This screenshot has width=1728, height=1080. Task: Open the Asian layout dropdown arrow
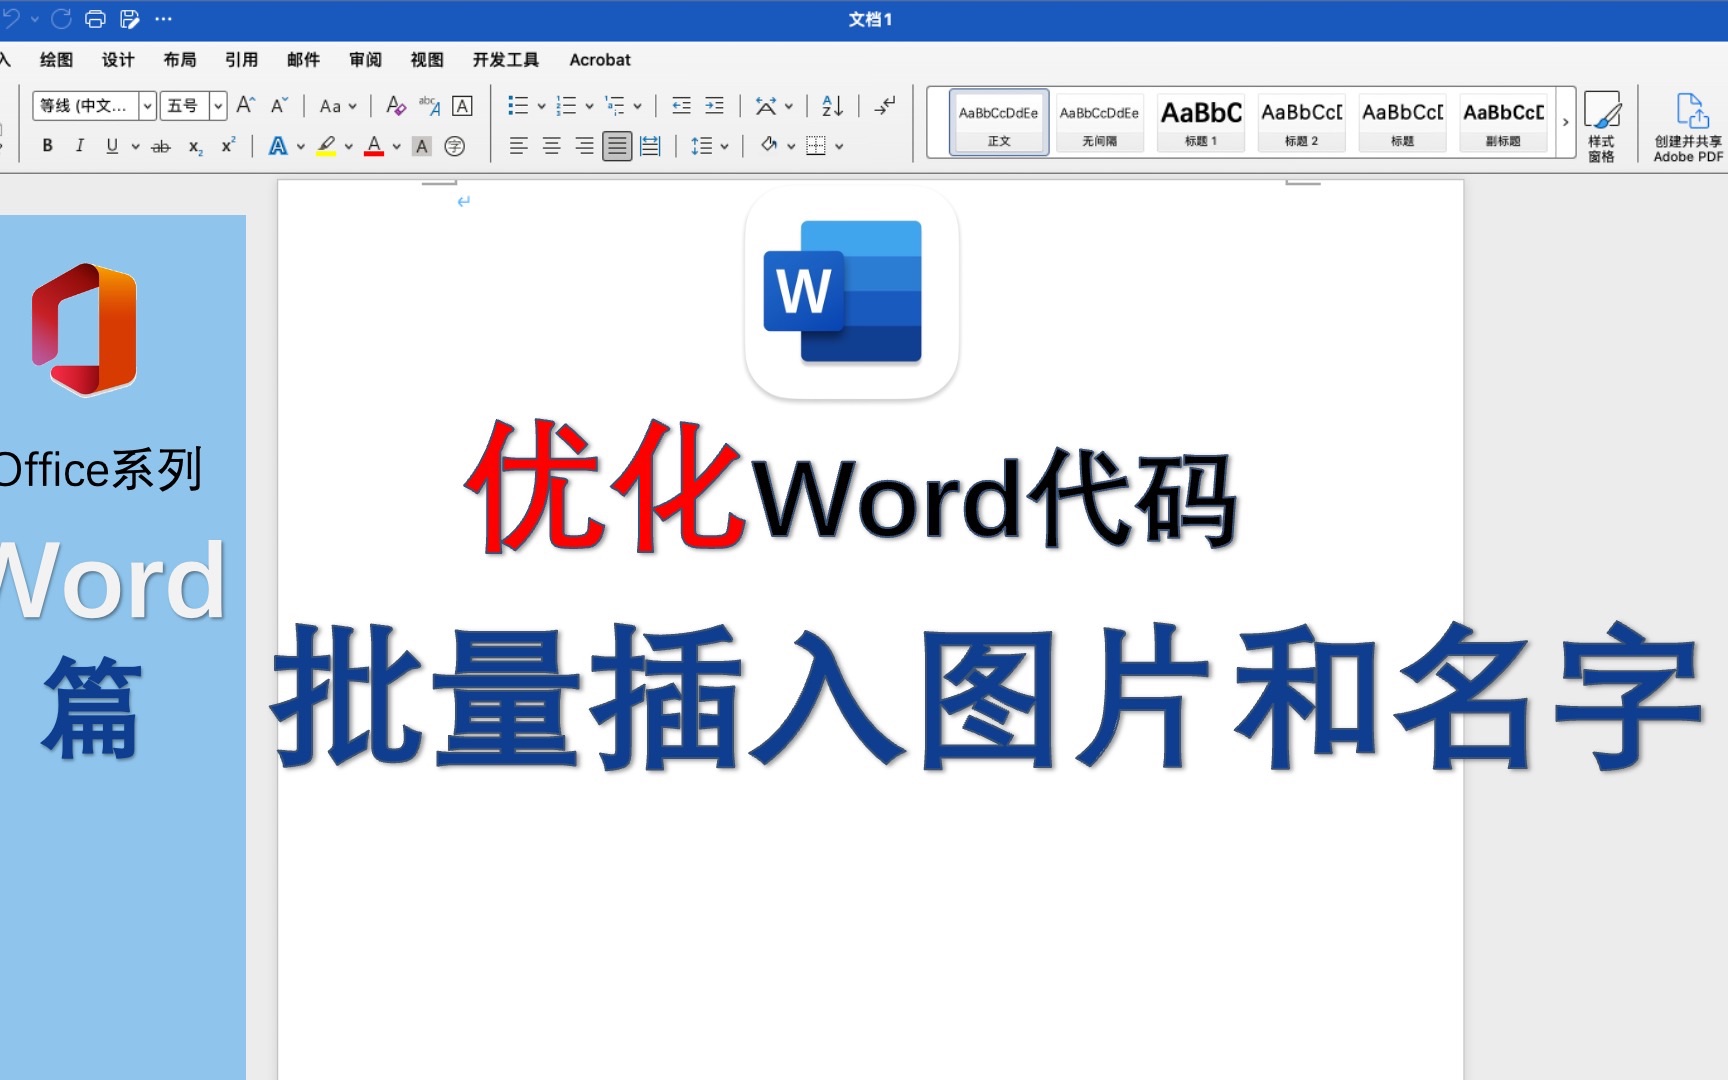(789, 105)
